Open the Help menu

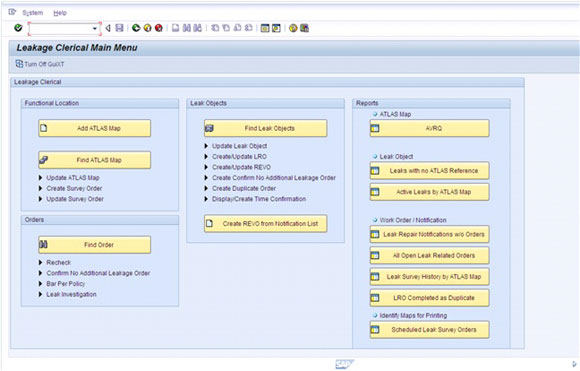click(x=60, y=13)
